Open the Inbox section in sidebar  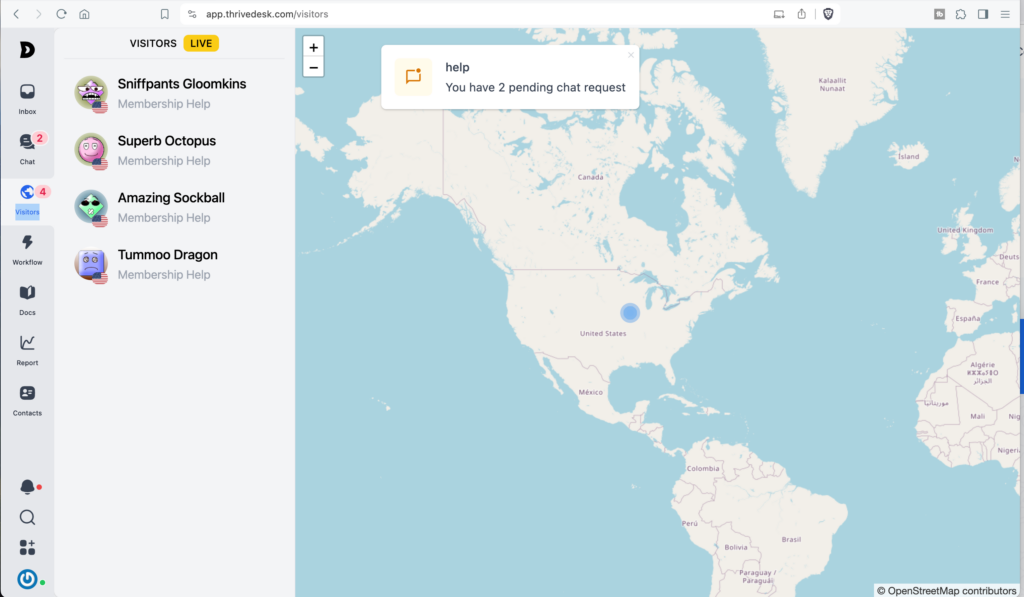click(27, 98)
